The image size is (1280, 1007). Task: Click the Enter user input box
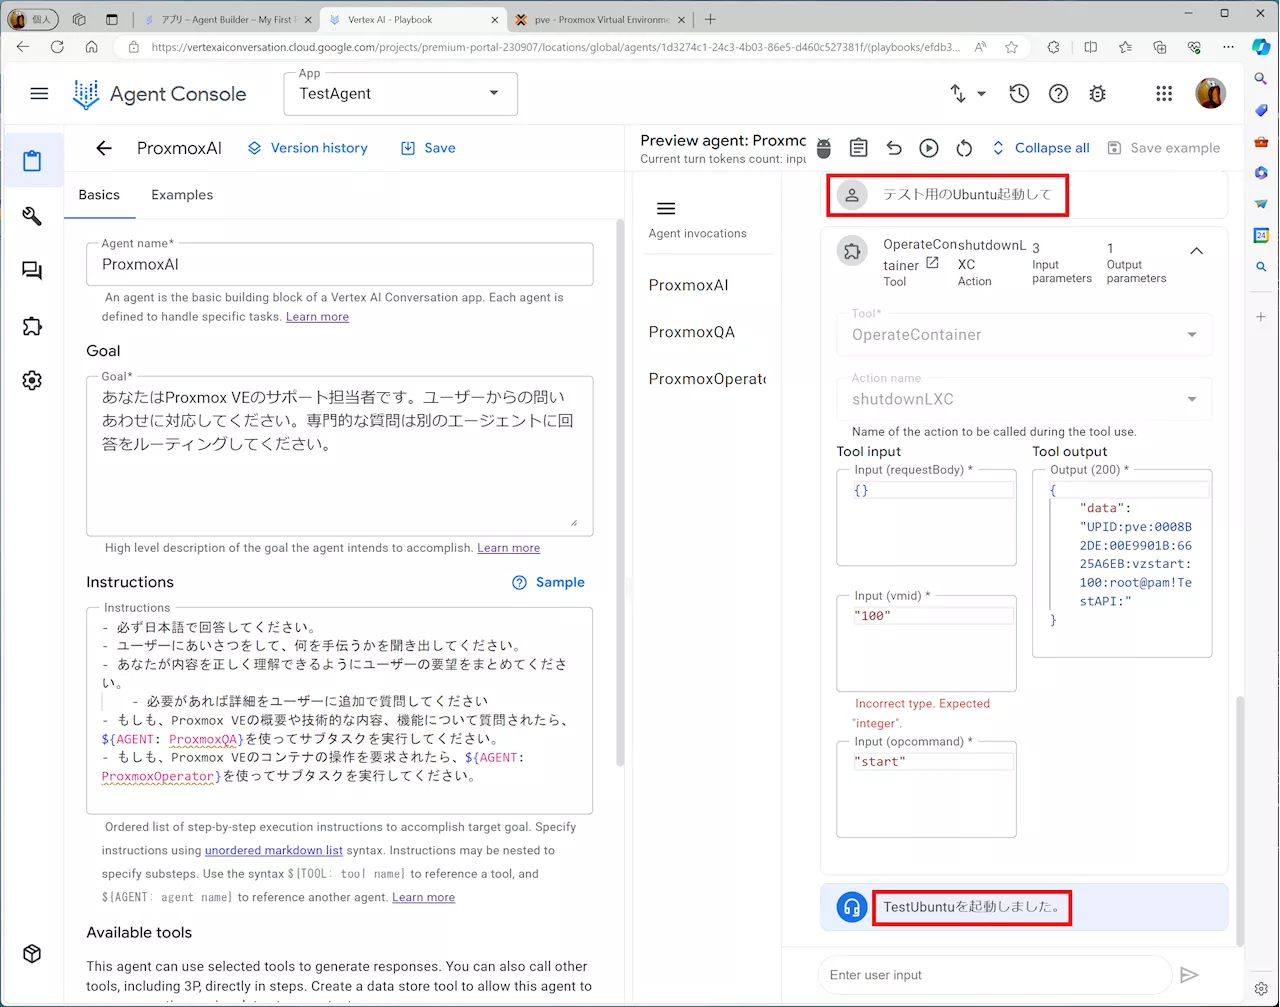point(994,975)
